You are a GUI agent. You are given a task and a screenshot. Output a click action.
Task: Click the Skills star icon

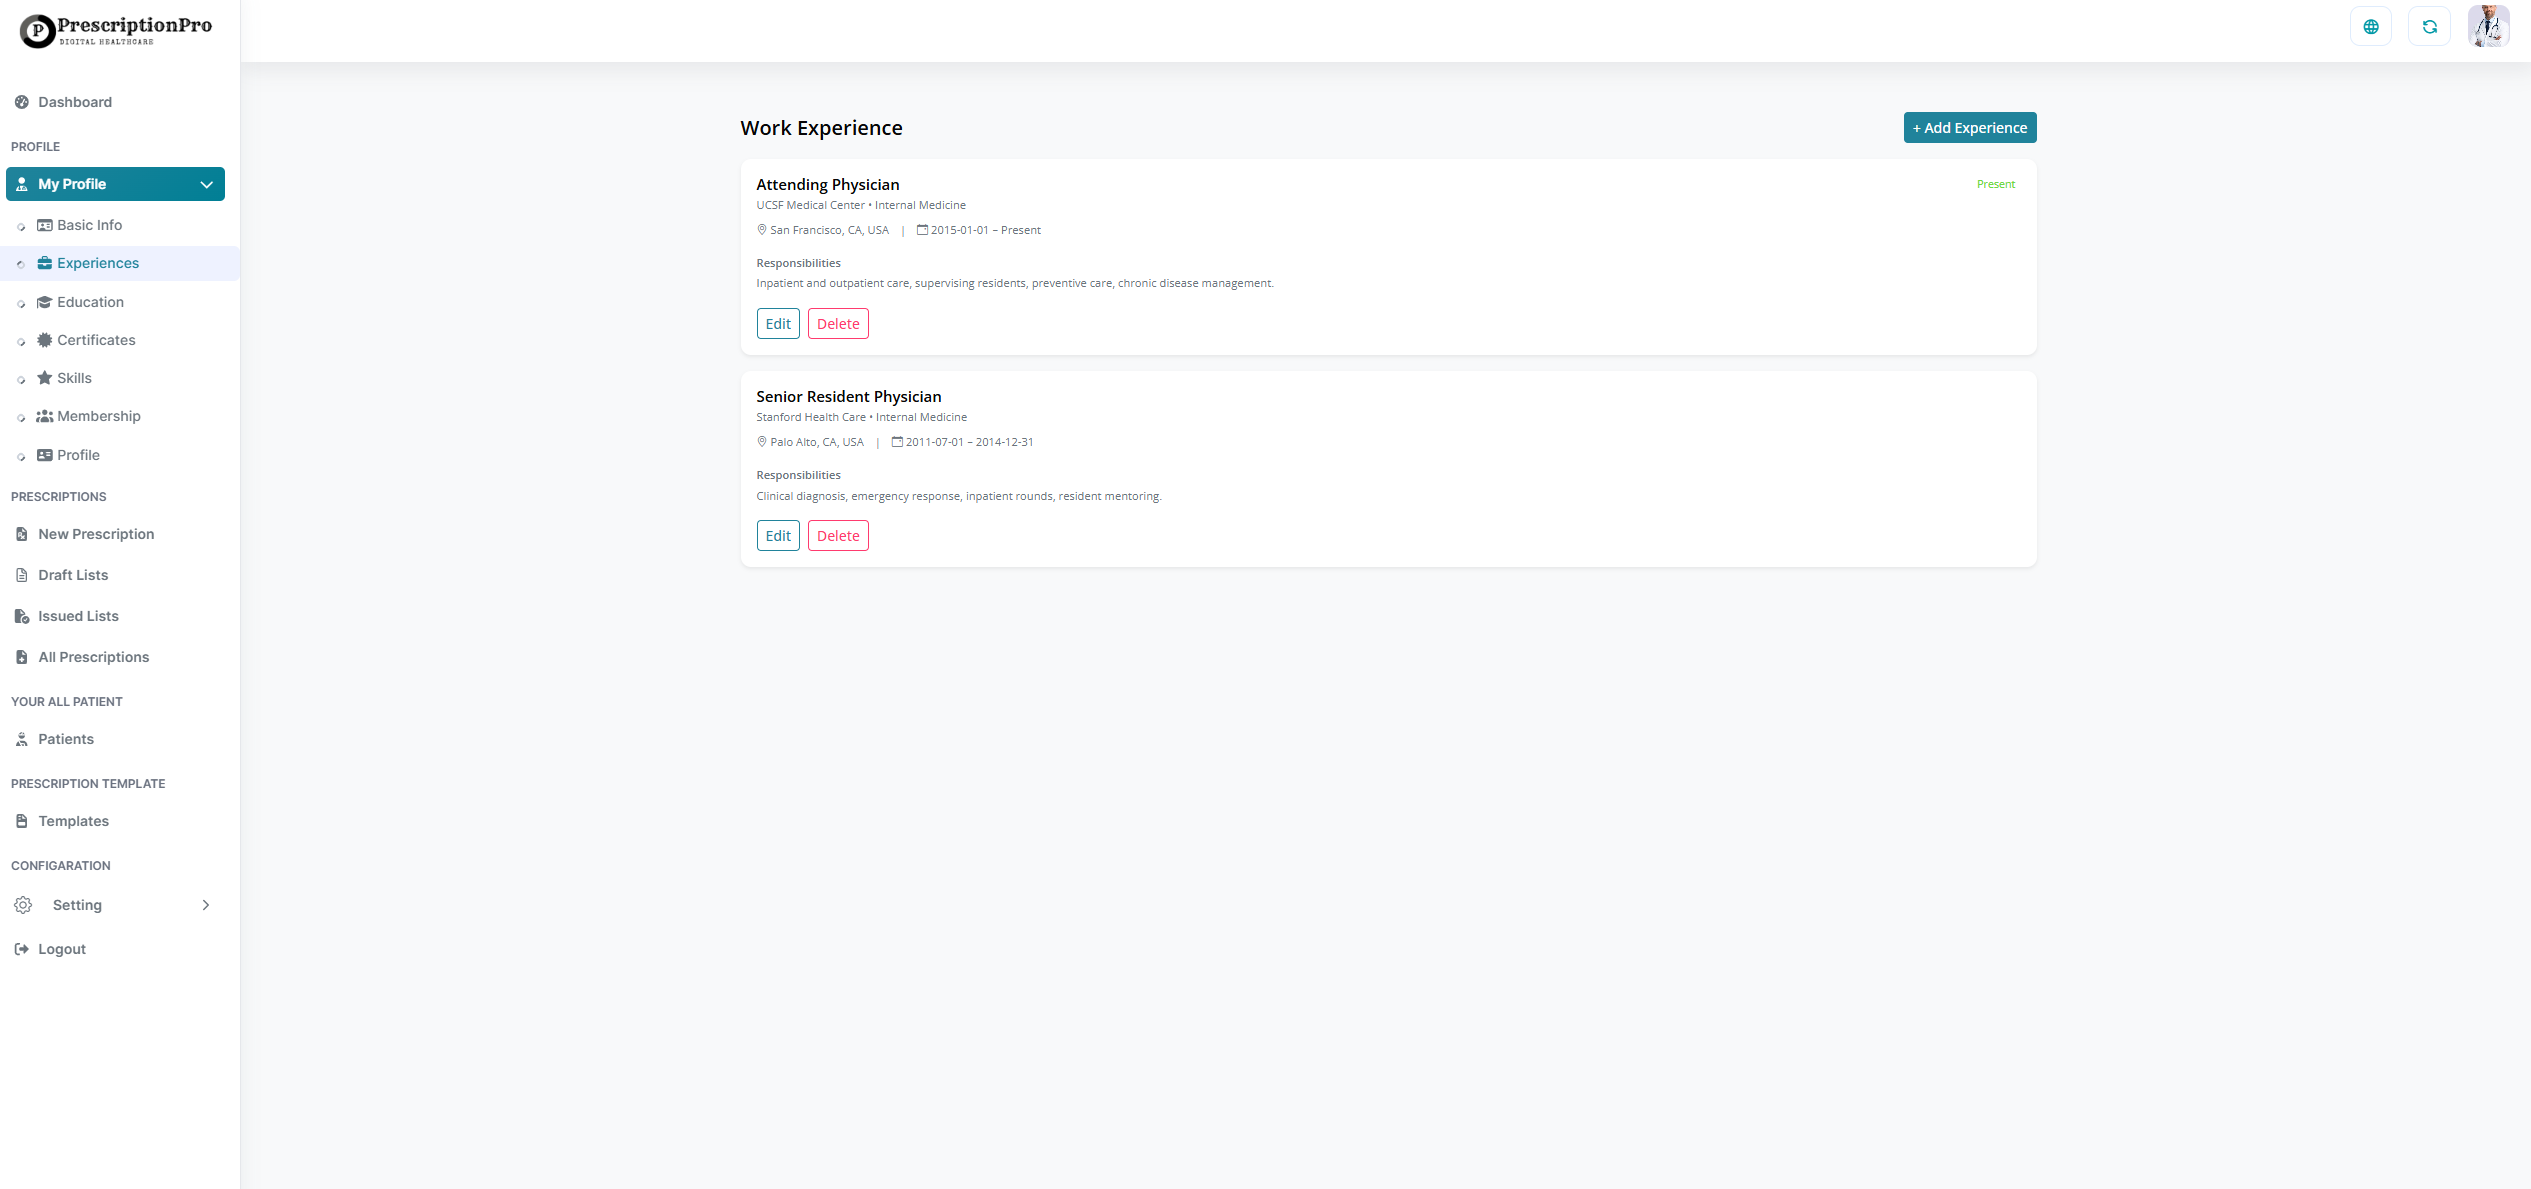click(44, 378)
